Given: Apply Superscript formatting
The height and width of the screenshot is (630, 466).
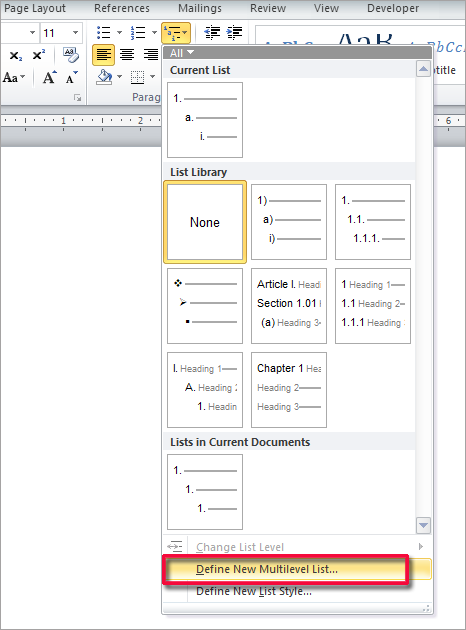Looking at the screenshot, I should coord(39,55).
